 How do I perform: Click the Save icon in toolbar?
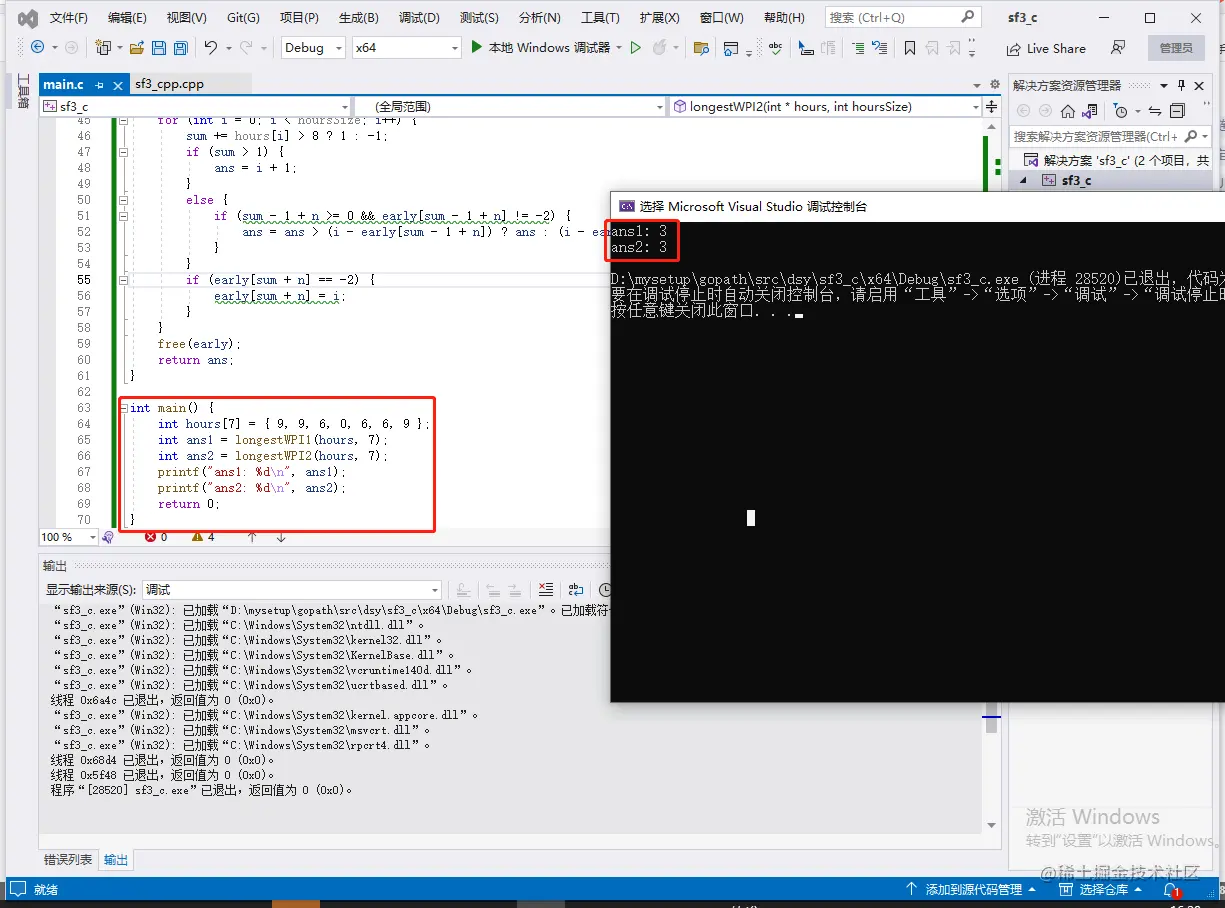coord(160,47)
